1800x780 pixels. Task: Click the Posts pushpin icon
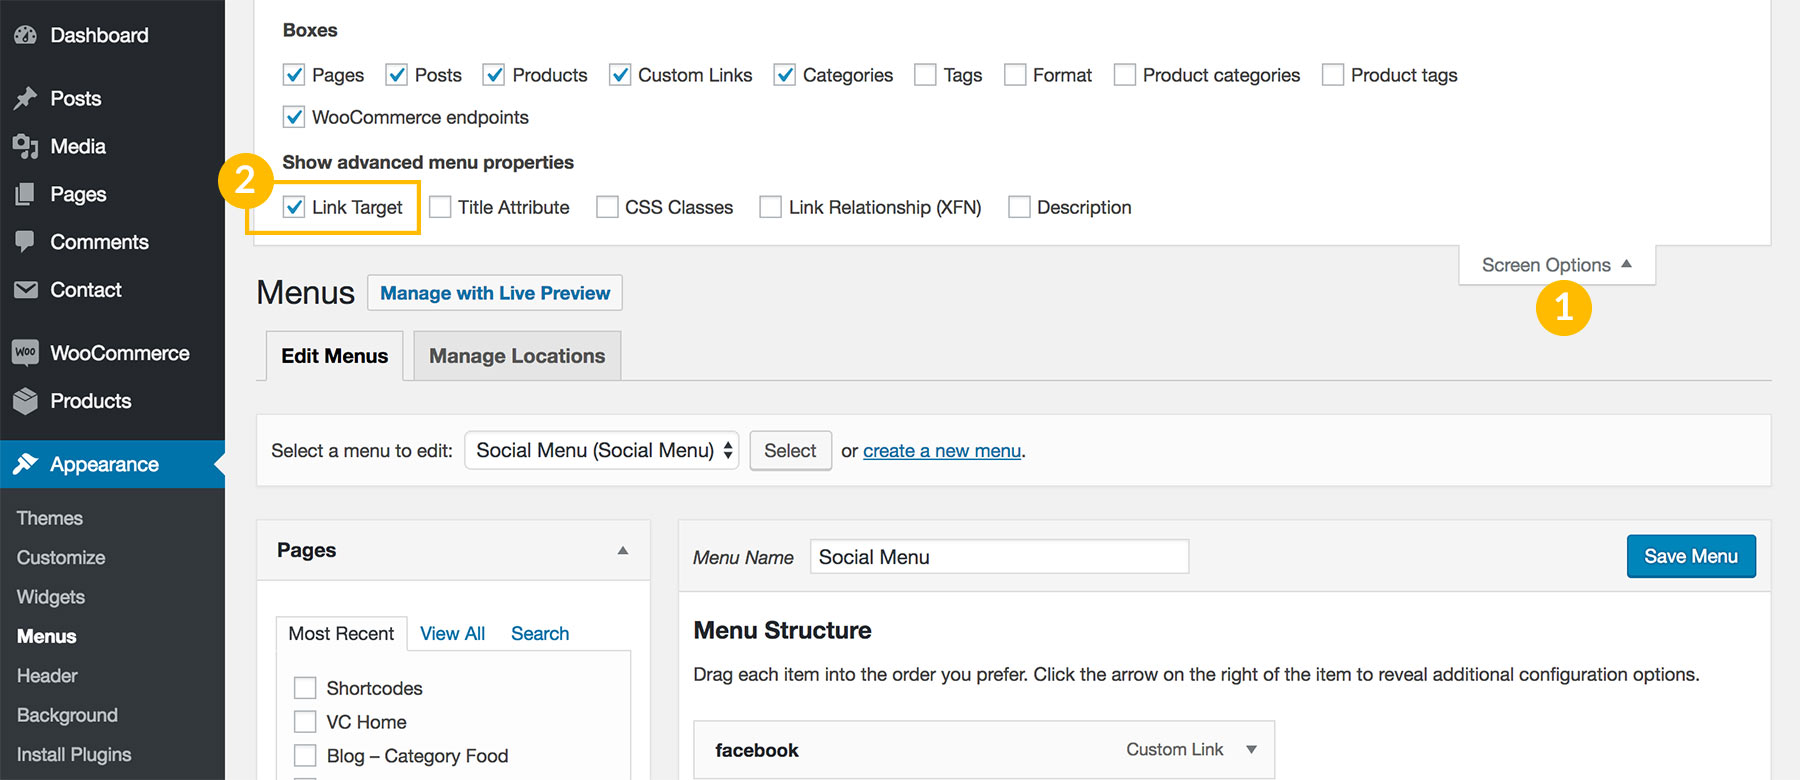[x=26, y=98]
